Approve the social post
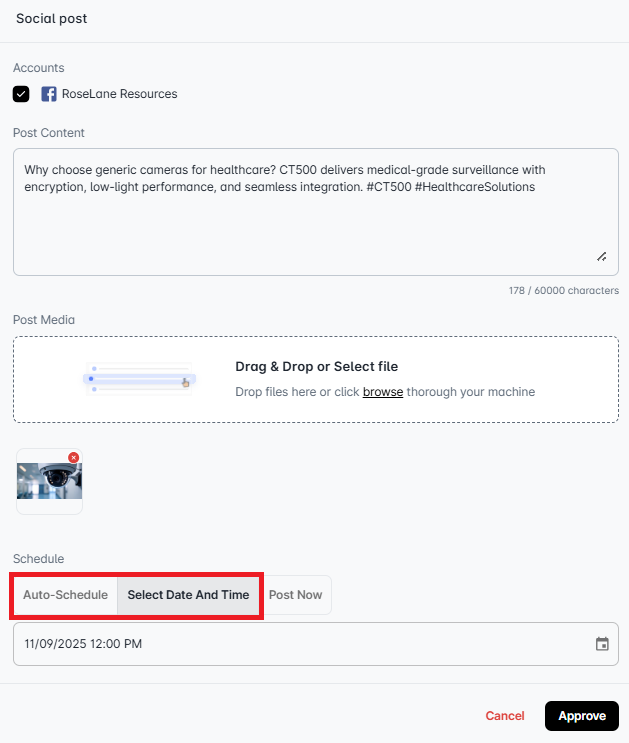The height and width of the screenshot is (743, 629). (582, 716)
